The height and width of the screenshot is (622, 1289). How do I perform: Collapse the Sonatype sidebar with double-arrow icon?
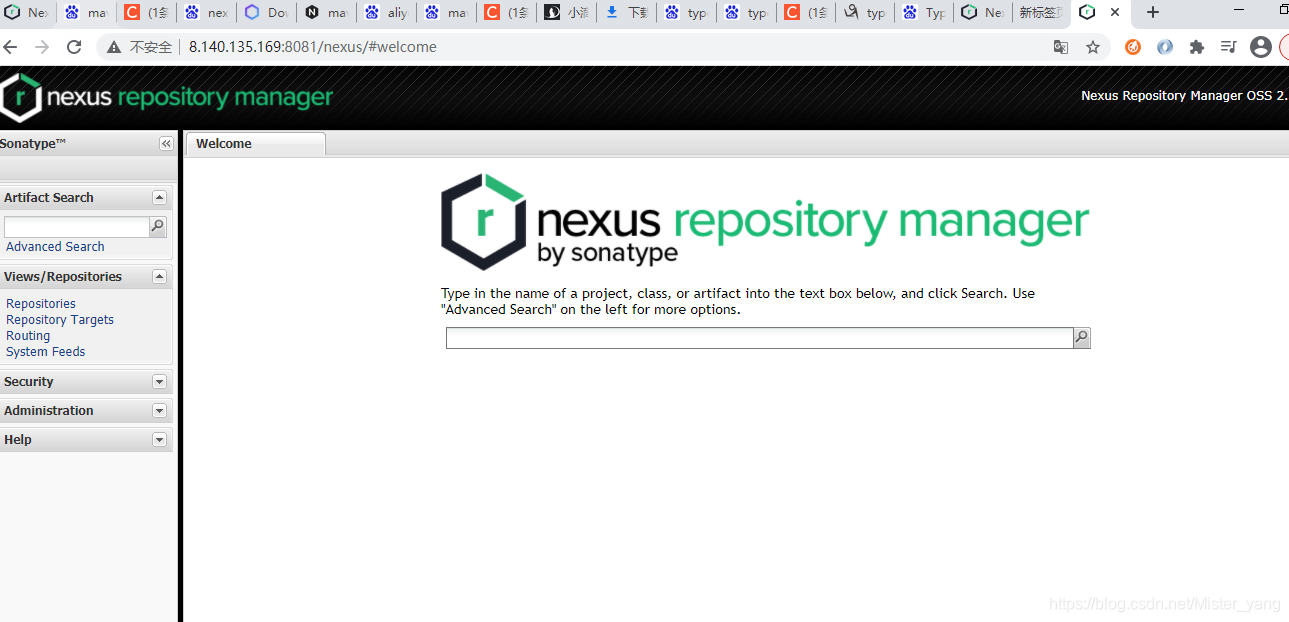pos(166,144)
